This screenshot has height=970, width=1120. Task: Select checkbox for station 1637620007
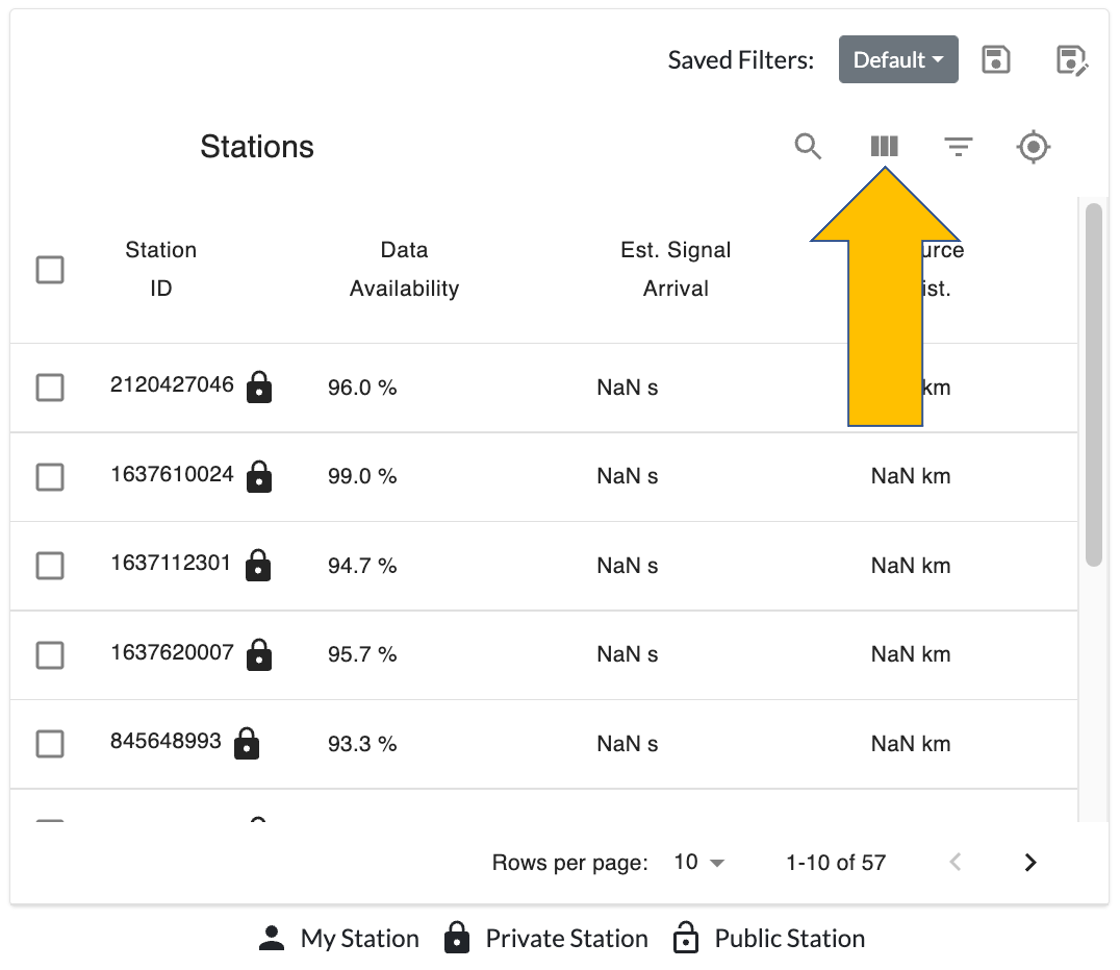pyautogui.click(x=50, y=655)
